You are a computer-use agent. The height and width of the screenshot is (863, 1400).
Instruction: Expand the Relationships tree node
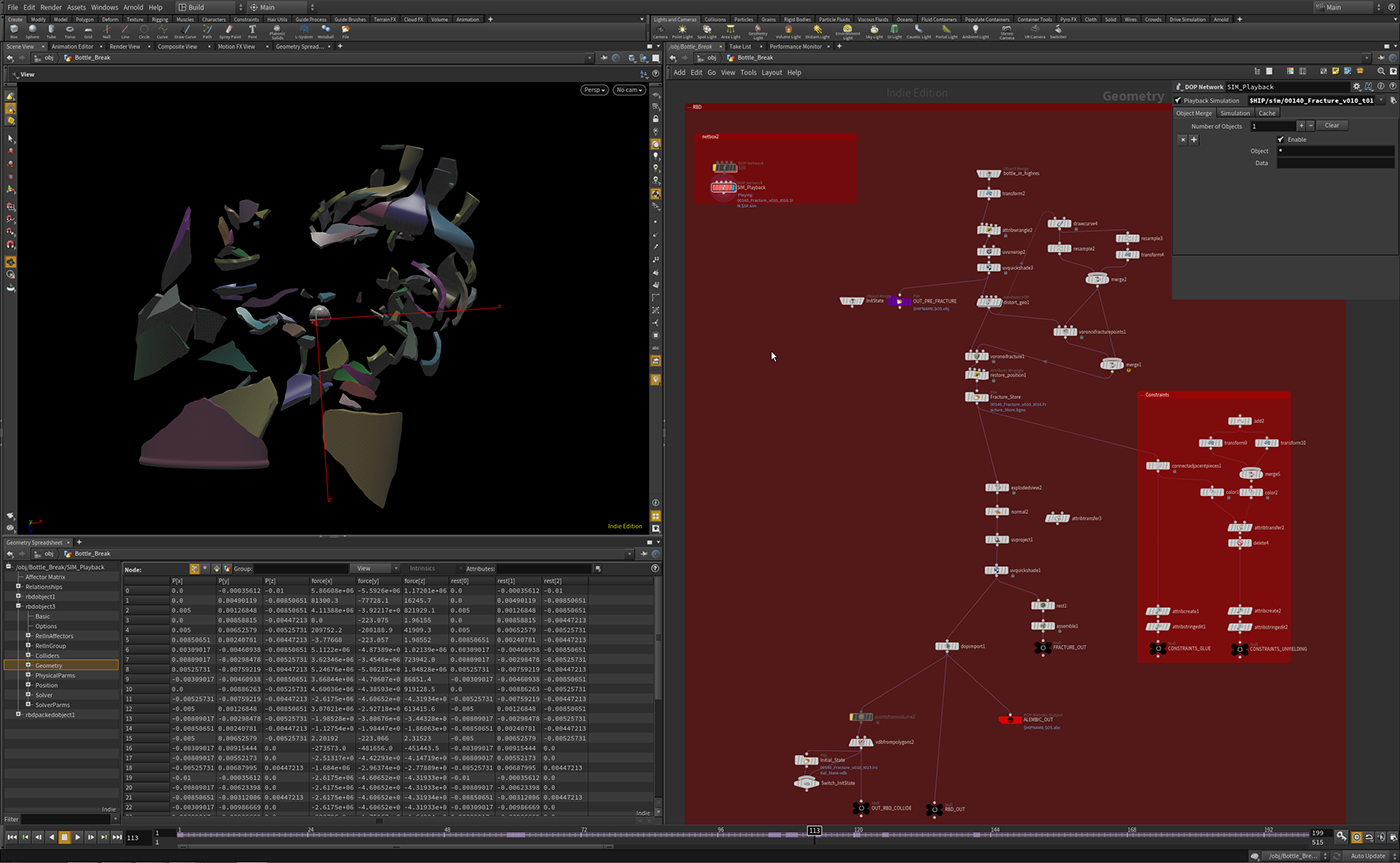click(x=18, y=587)
